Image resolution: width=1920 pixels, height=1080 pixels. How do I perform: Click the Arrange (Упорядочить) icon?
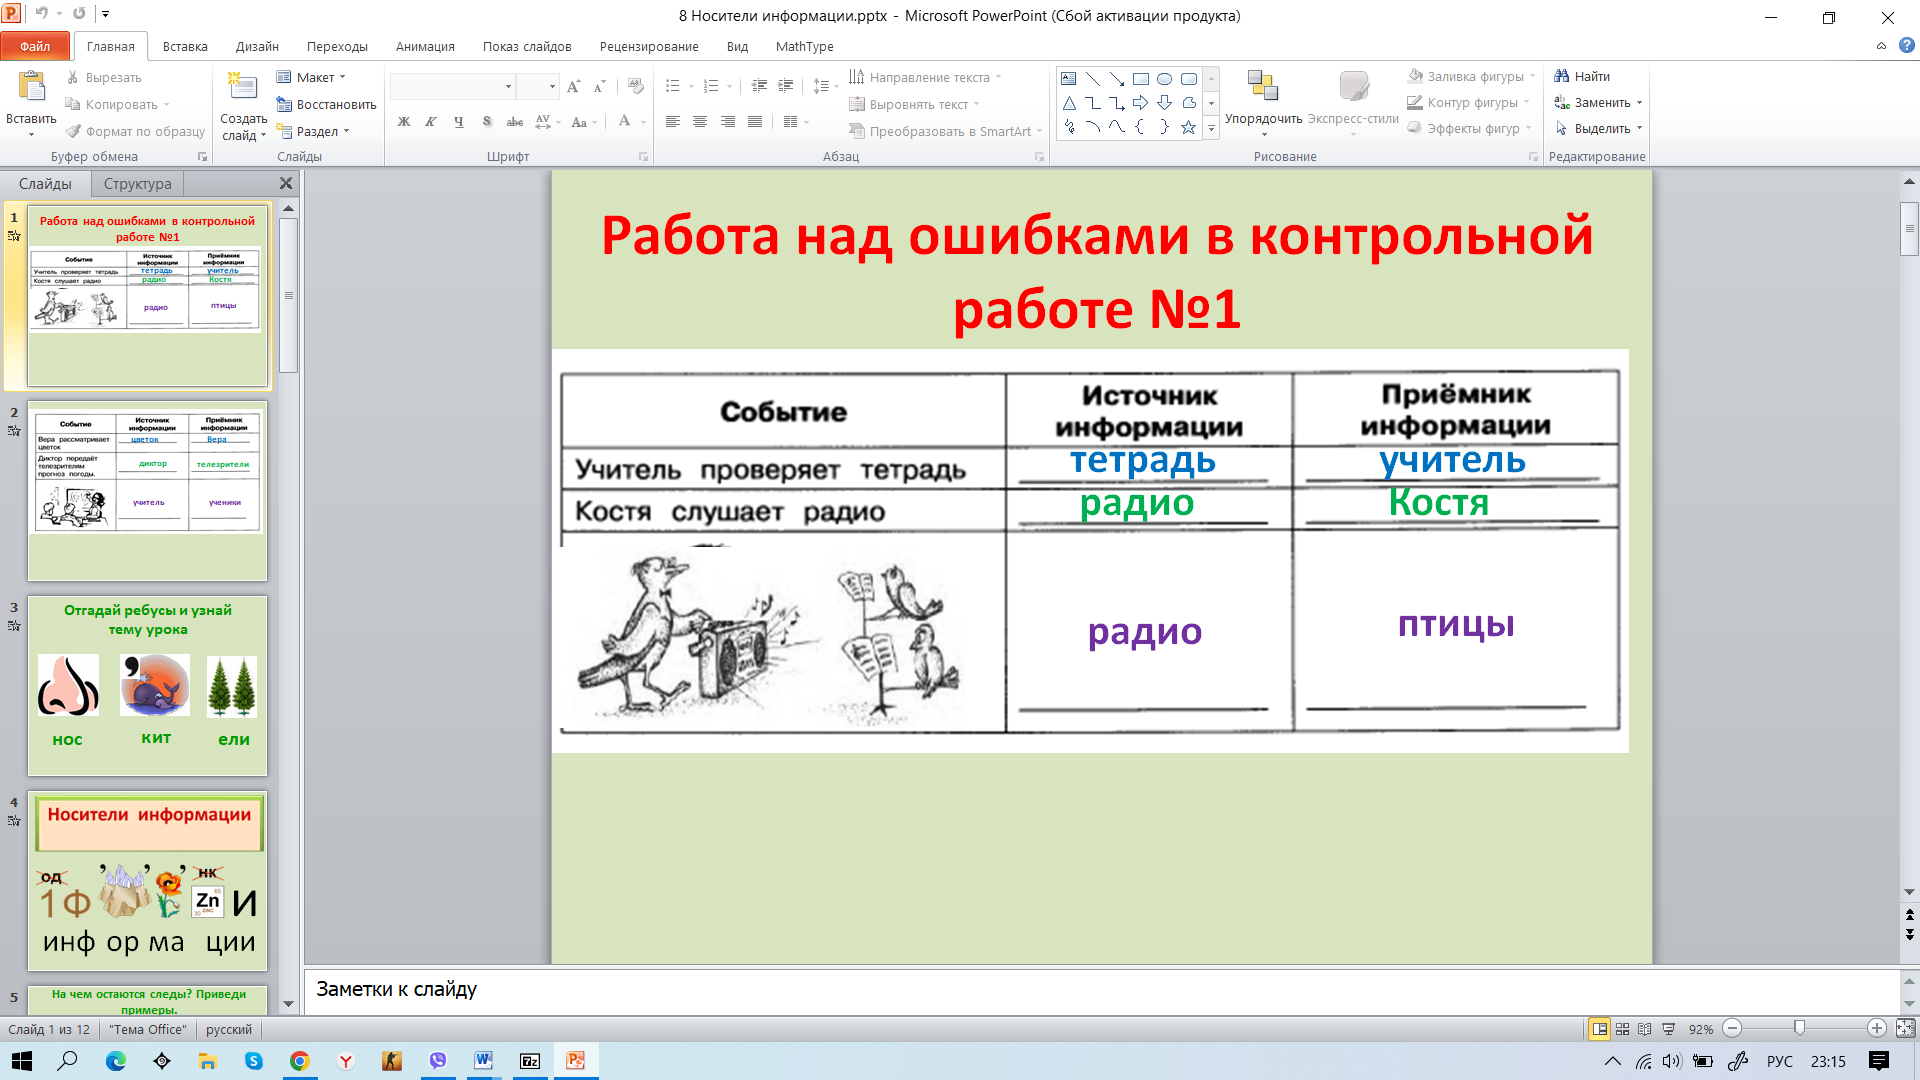pos(1263,87)
